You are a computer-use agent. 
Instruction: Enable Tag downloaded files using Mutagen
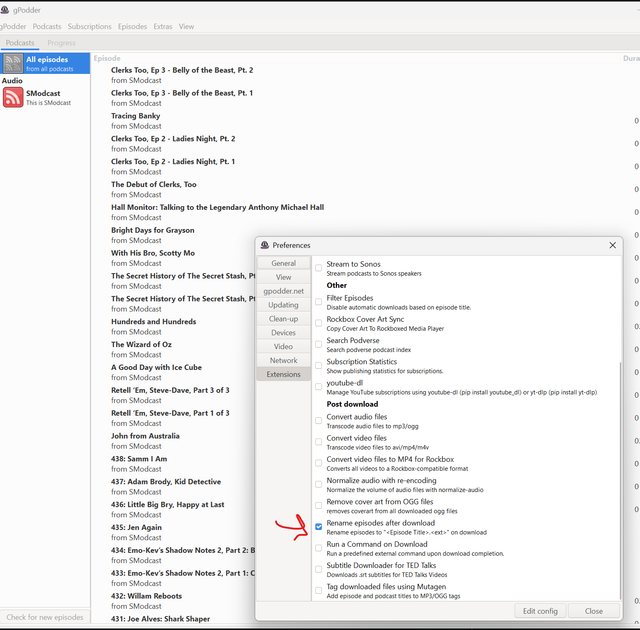(x=318, y=590)
